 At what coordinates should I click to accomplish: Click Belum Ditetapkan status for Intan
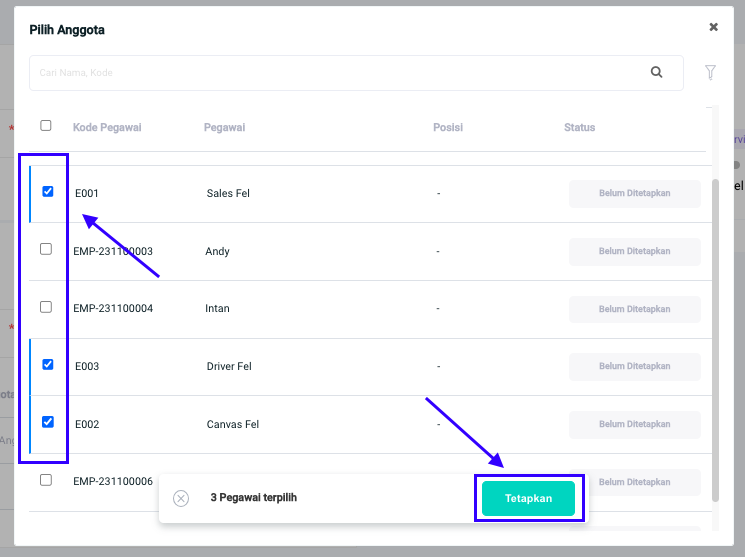634,309
